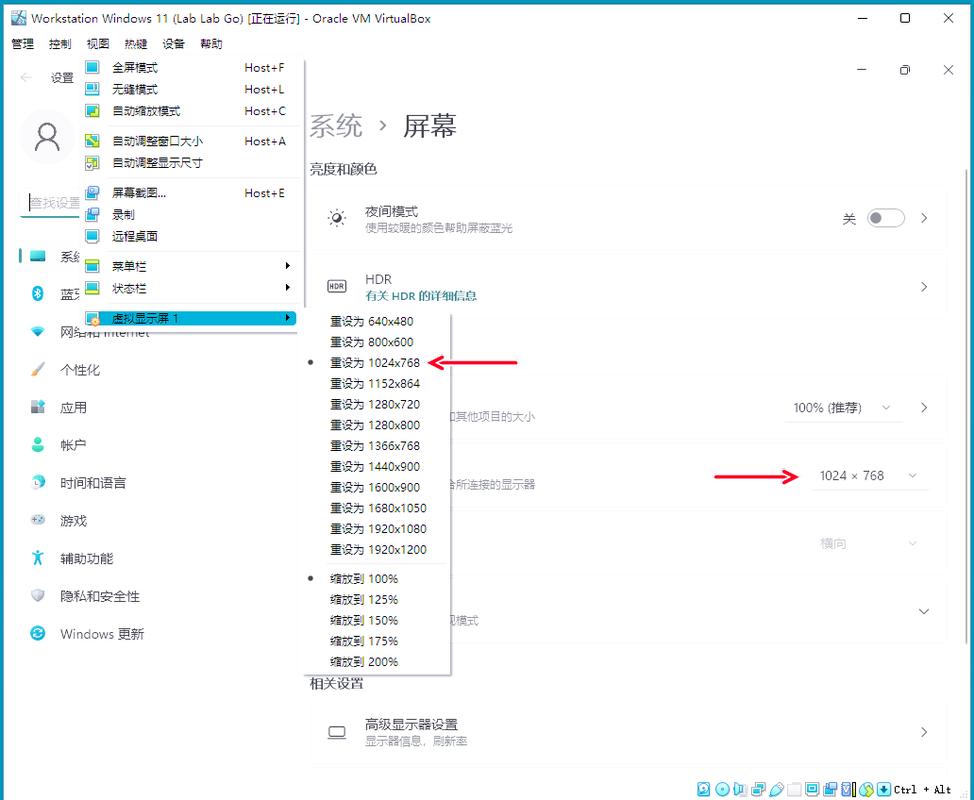Screen dimensions: 974x800
Task: Click the hard disk status icon
Action: [703, 789]
